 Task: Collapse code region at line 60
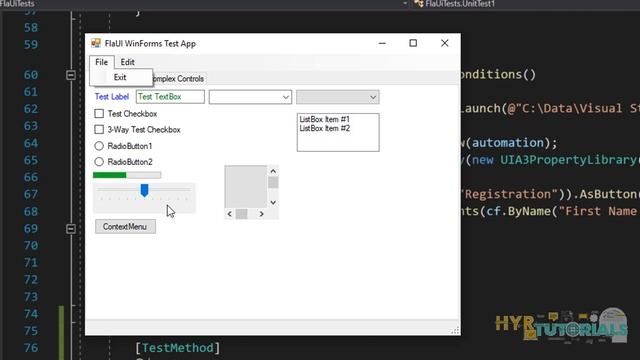point(71,75)
